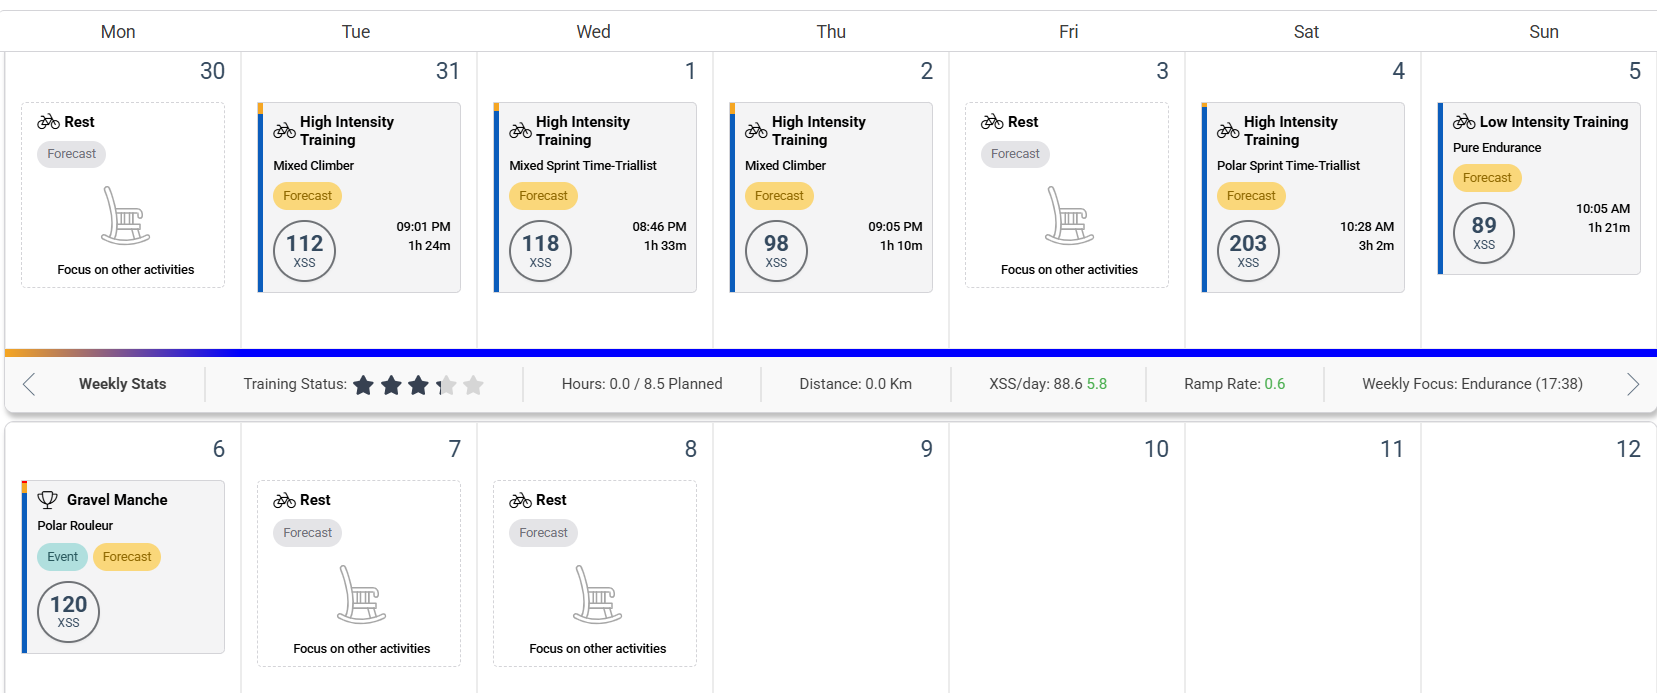Click the 203 XSS score circle
Viewport: 1657px width, 693px height.
(1247, 251)
